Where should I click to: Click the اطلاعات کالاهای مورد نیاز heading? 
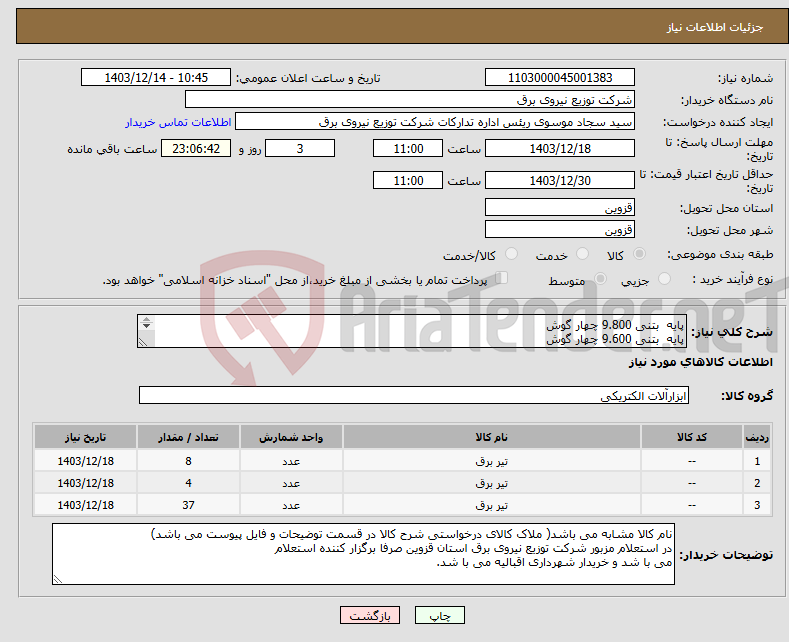tap(700, 362)
